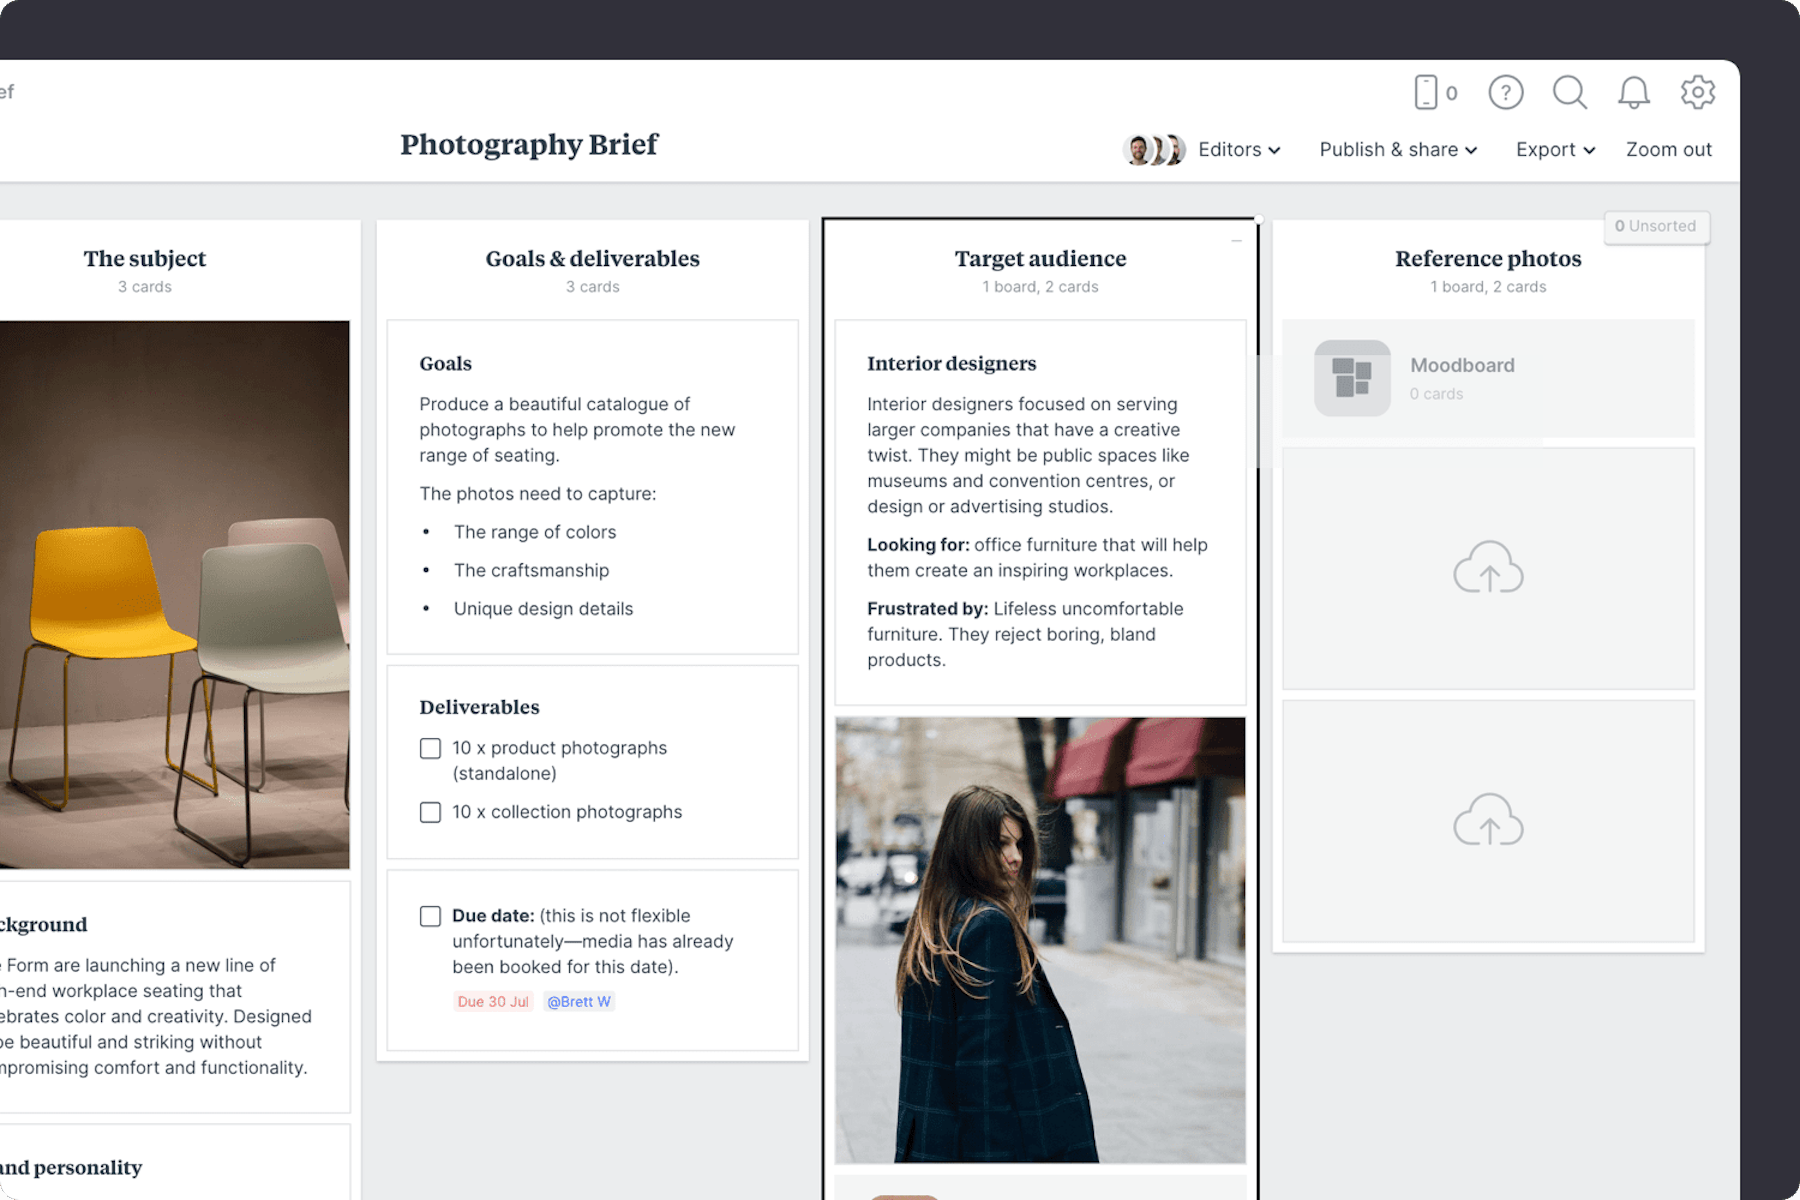Open the help menu
This screenshot has width=1800, height=1200.
pyautogui.click(x=1505, y=92)
